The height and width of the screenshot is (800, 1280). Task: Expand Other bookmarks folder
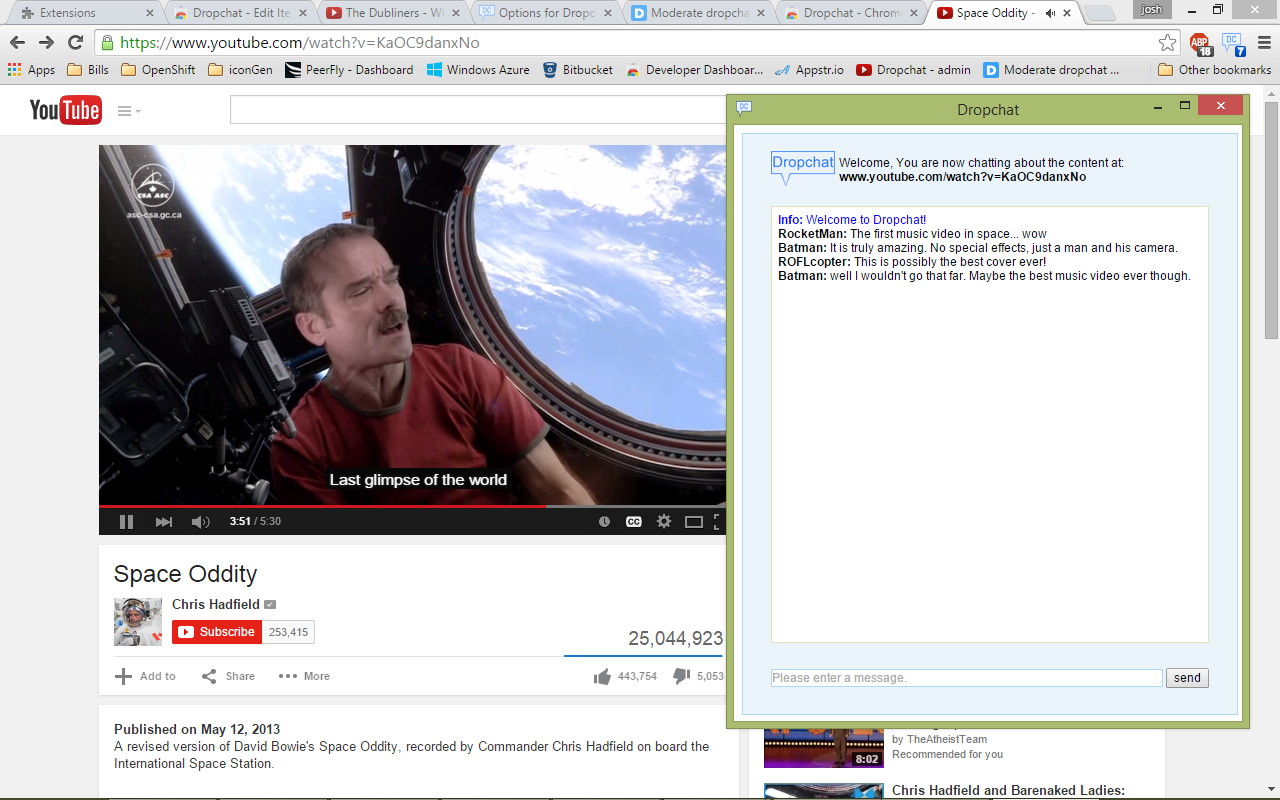click(x=1214, y=70)
